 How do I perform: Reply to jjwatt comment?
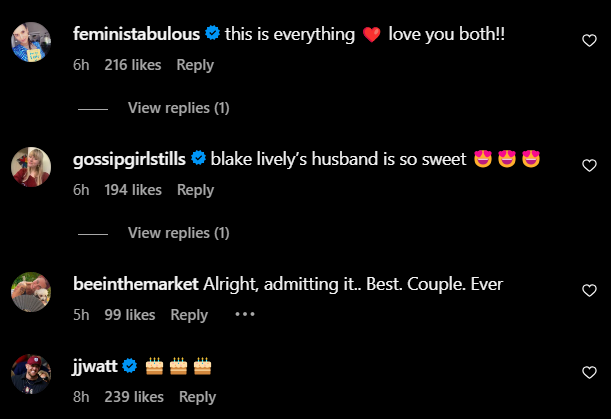[x=197, y=397]
